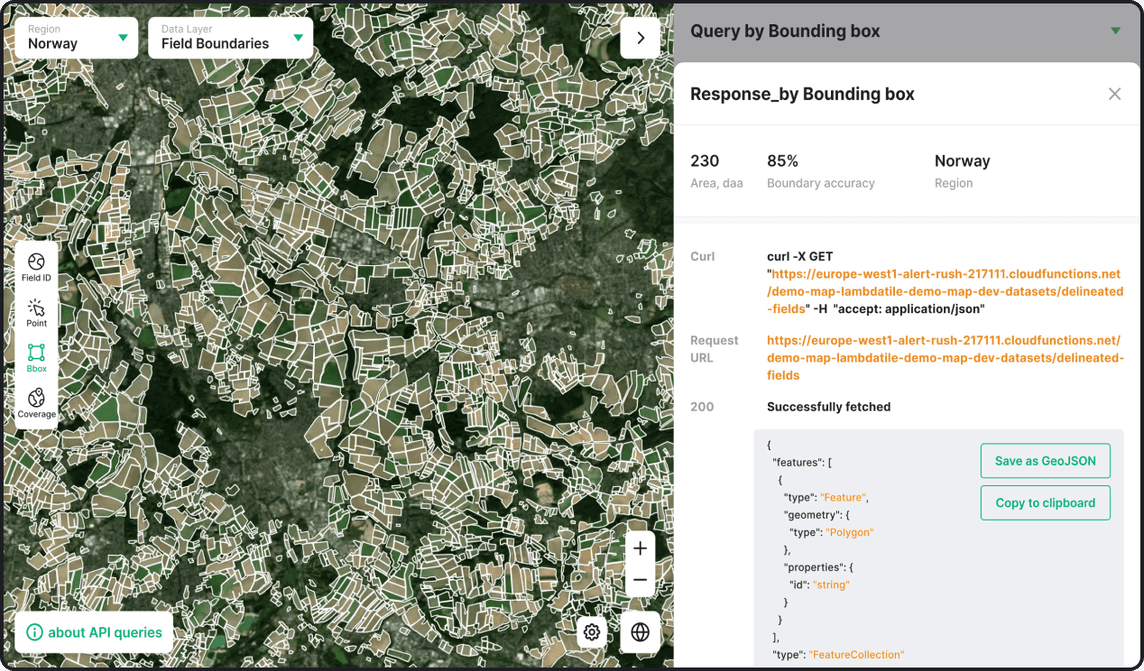The height and width of the screenshot is (671, 1144).
Task: Click the Area, daa label
Action: coord(716,184)
